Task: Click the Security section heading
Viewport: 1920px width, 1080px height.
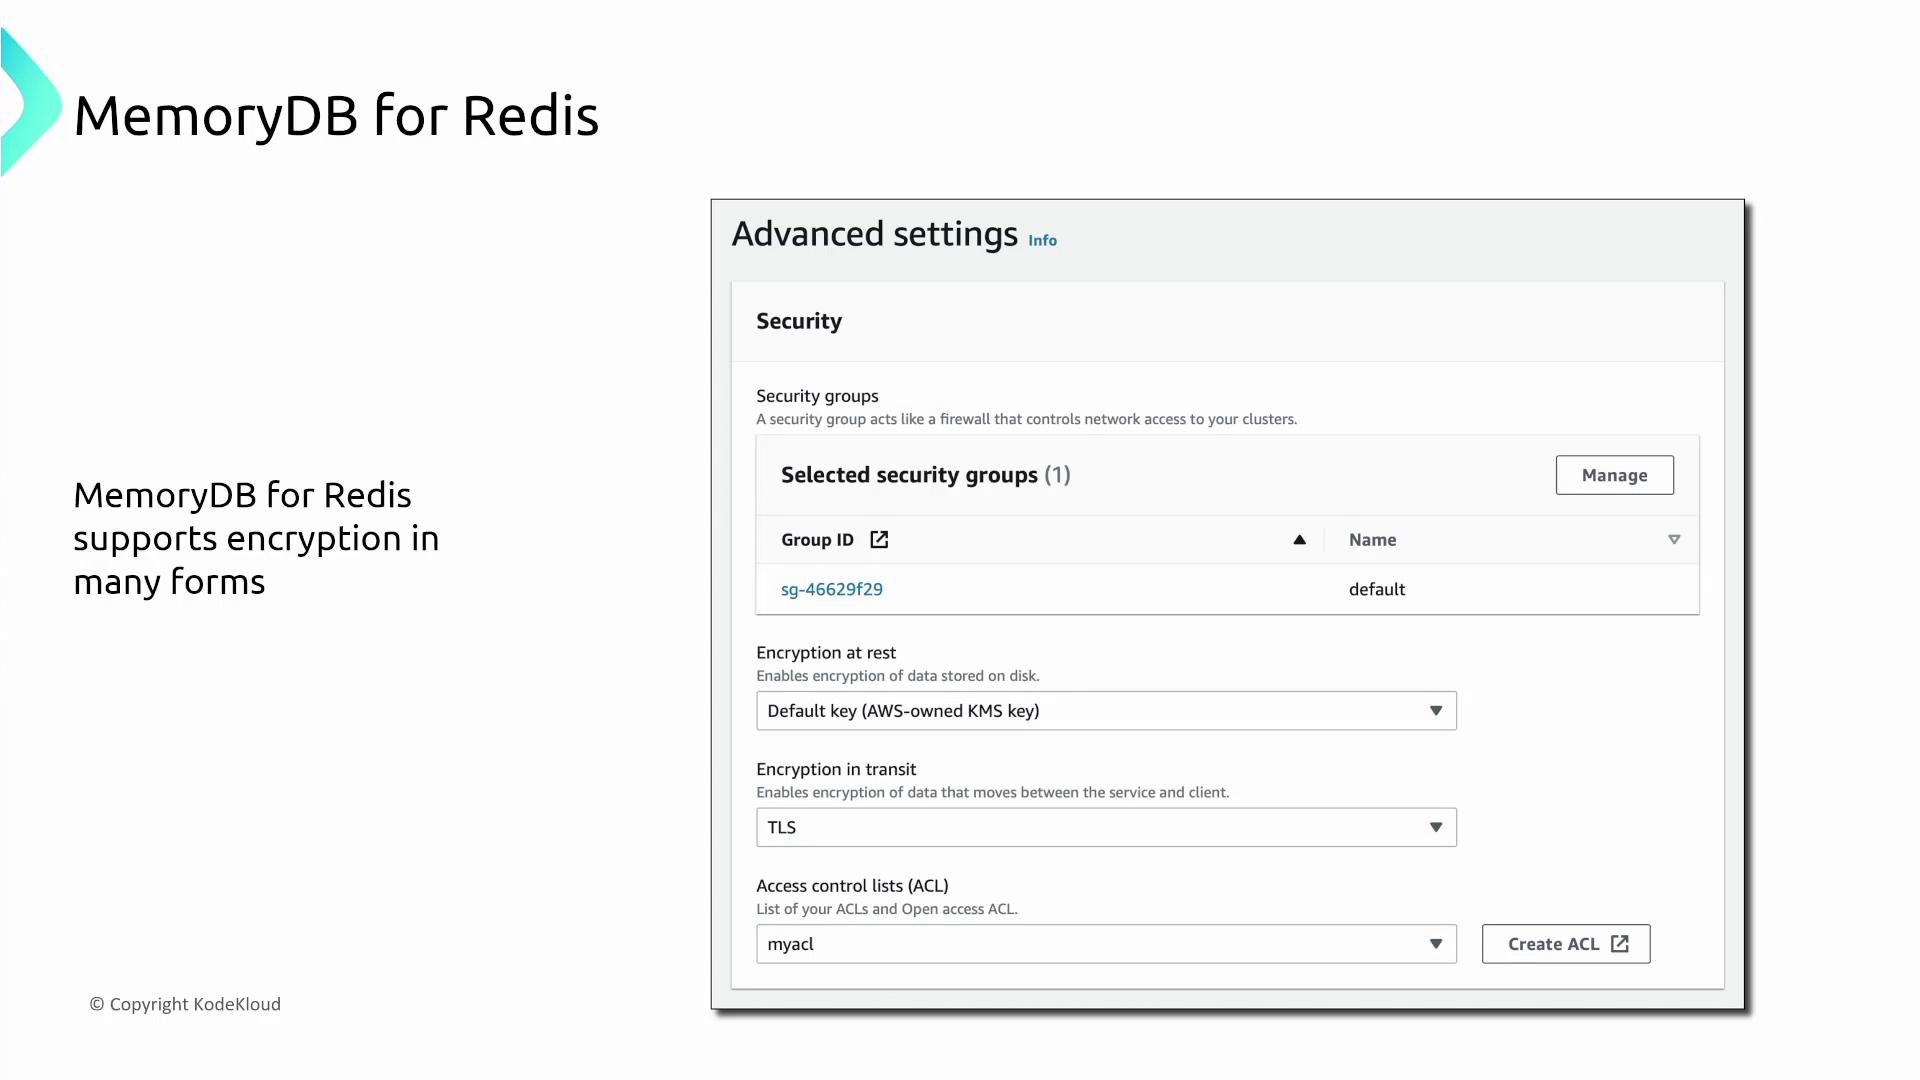Action: tap(798, 322)
